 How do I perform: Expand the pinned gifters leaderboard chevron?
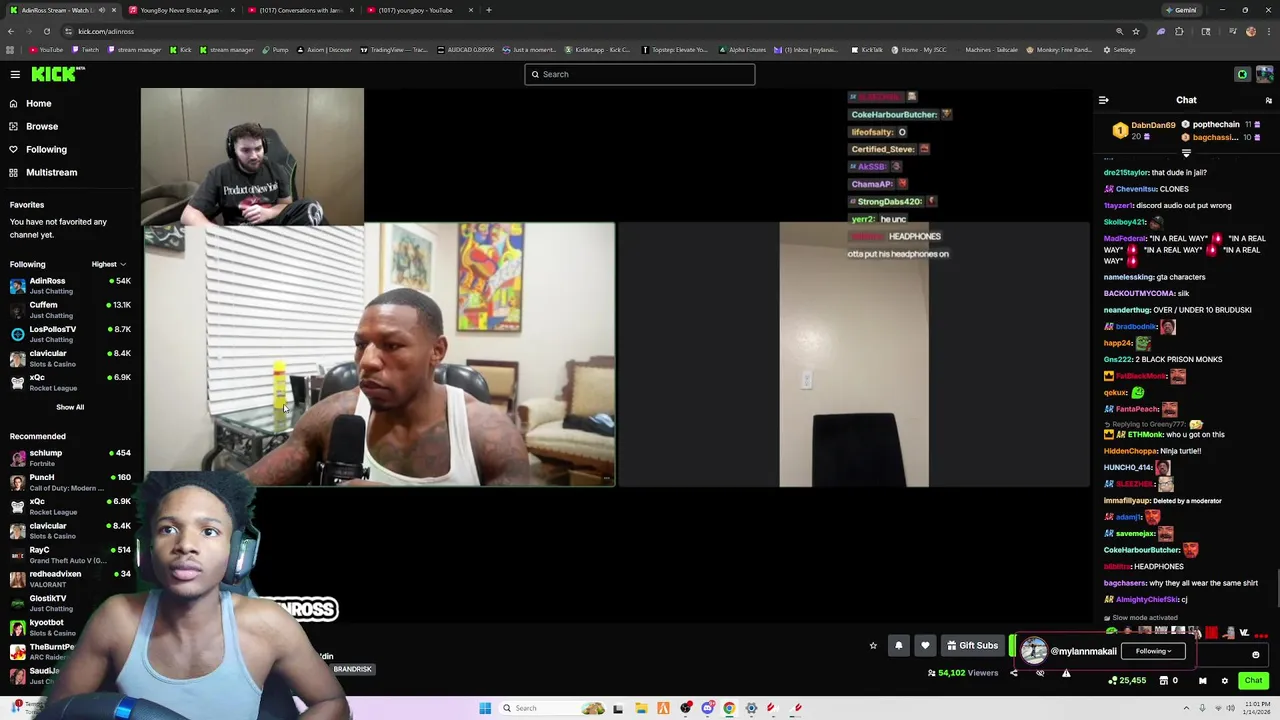(1186, 154)
